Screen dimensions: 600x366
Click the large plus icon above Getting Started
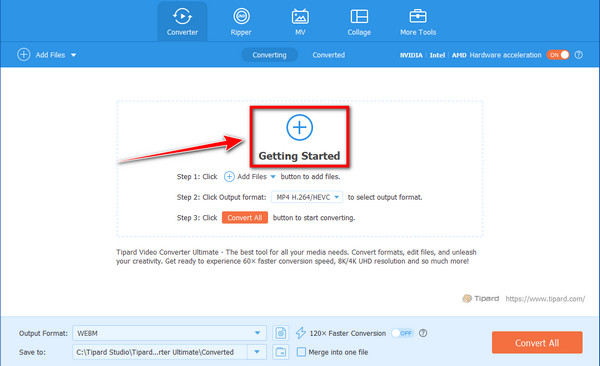(x=300, y=127)
